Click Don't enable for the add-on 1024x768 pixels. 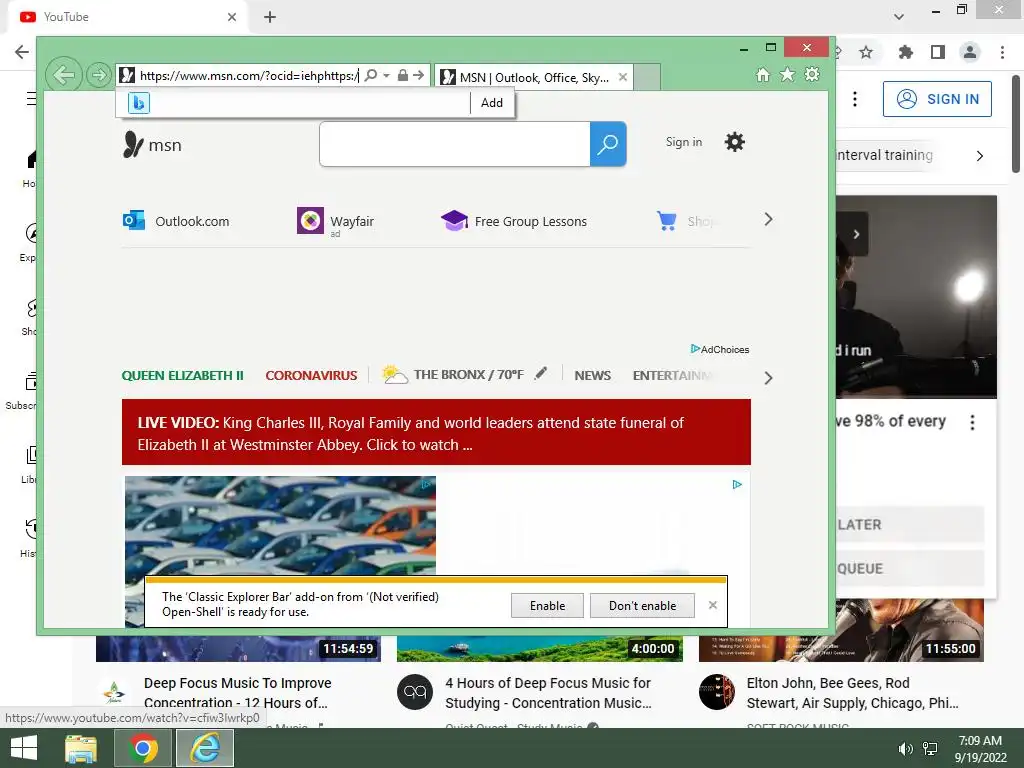coord(643,605)
